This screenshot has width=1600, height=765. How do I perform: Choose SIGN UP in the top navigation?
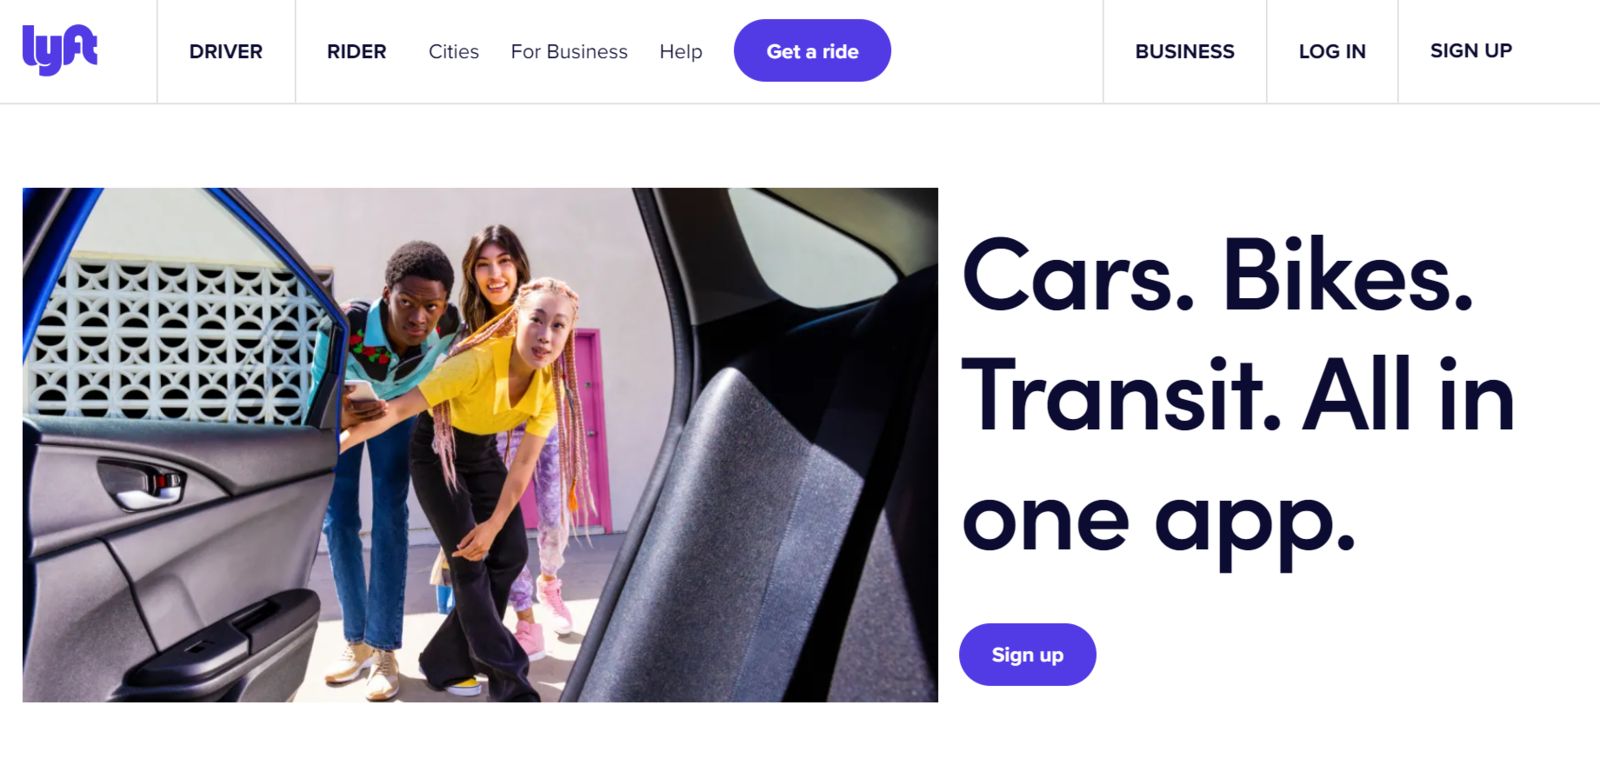1471,51
